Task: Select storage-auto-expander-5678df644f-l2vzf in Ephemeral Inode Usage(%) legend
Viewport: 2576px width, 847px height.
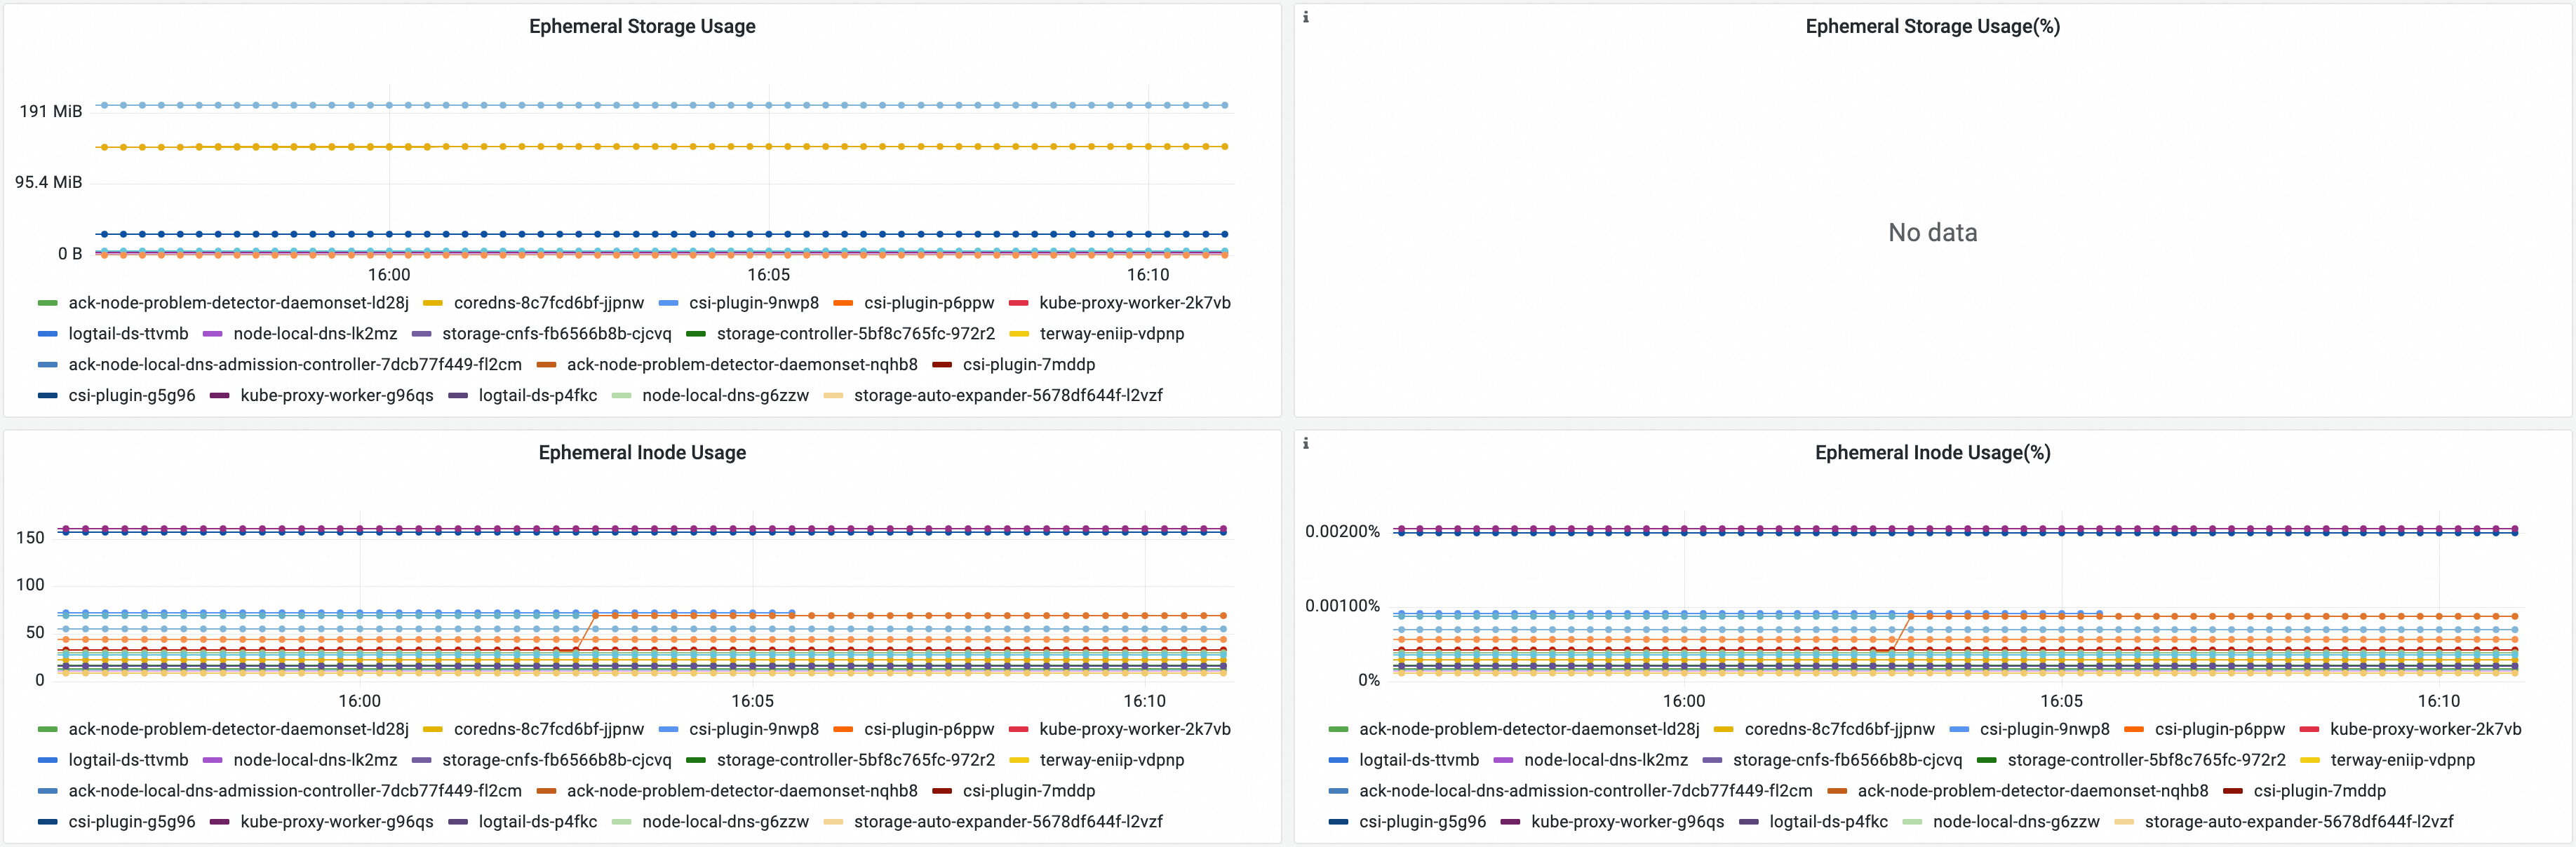Action: click(x=2298, y=822)
